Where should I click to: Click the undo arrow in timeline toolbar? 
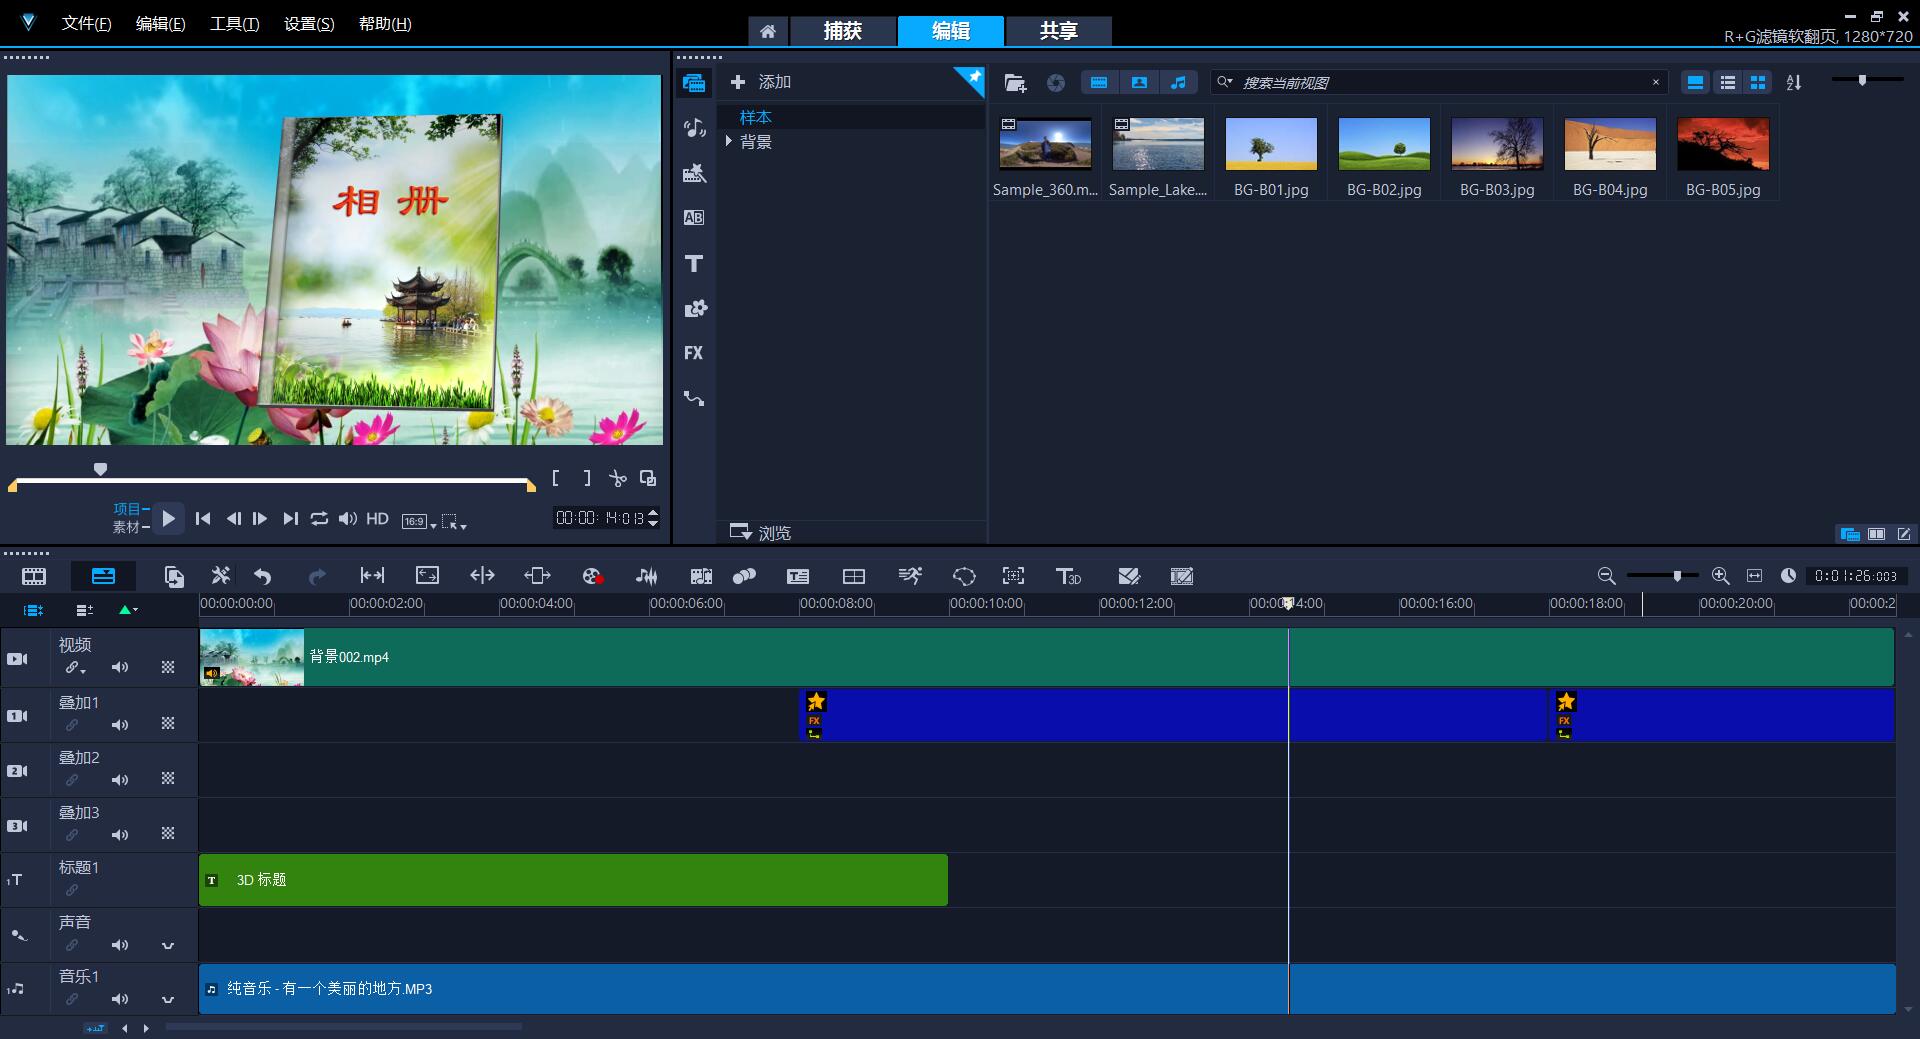(x=263, y=576)
